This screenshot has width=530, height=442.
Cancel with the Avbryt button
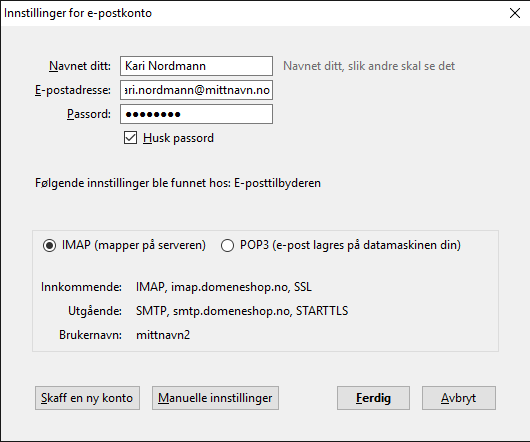(459, 398)
